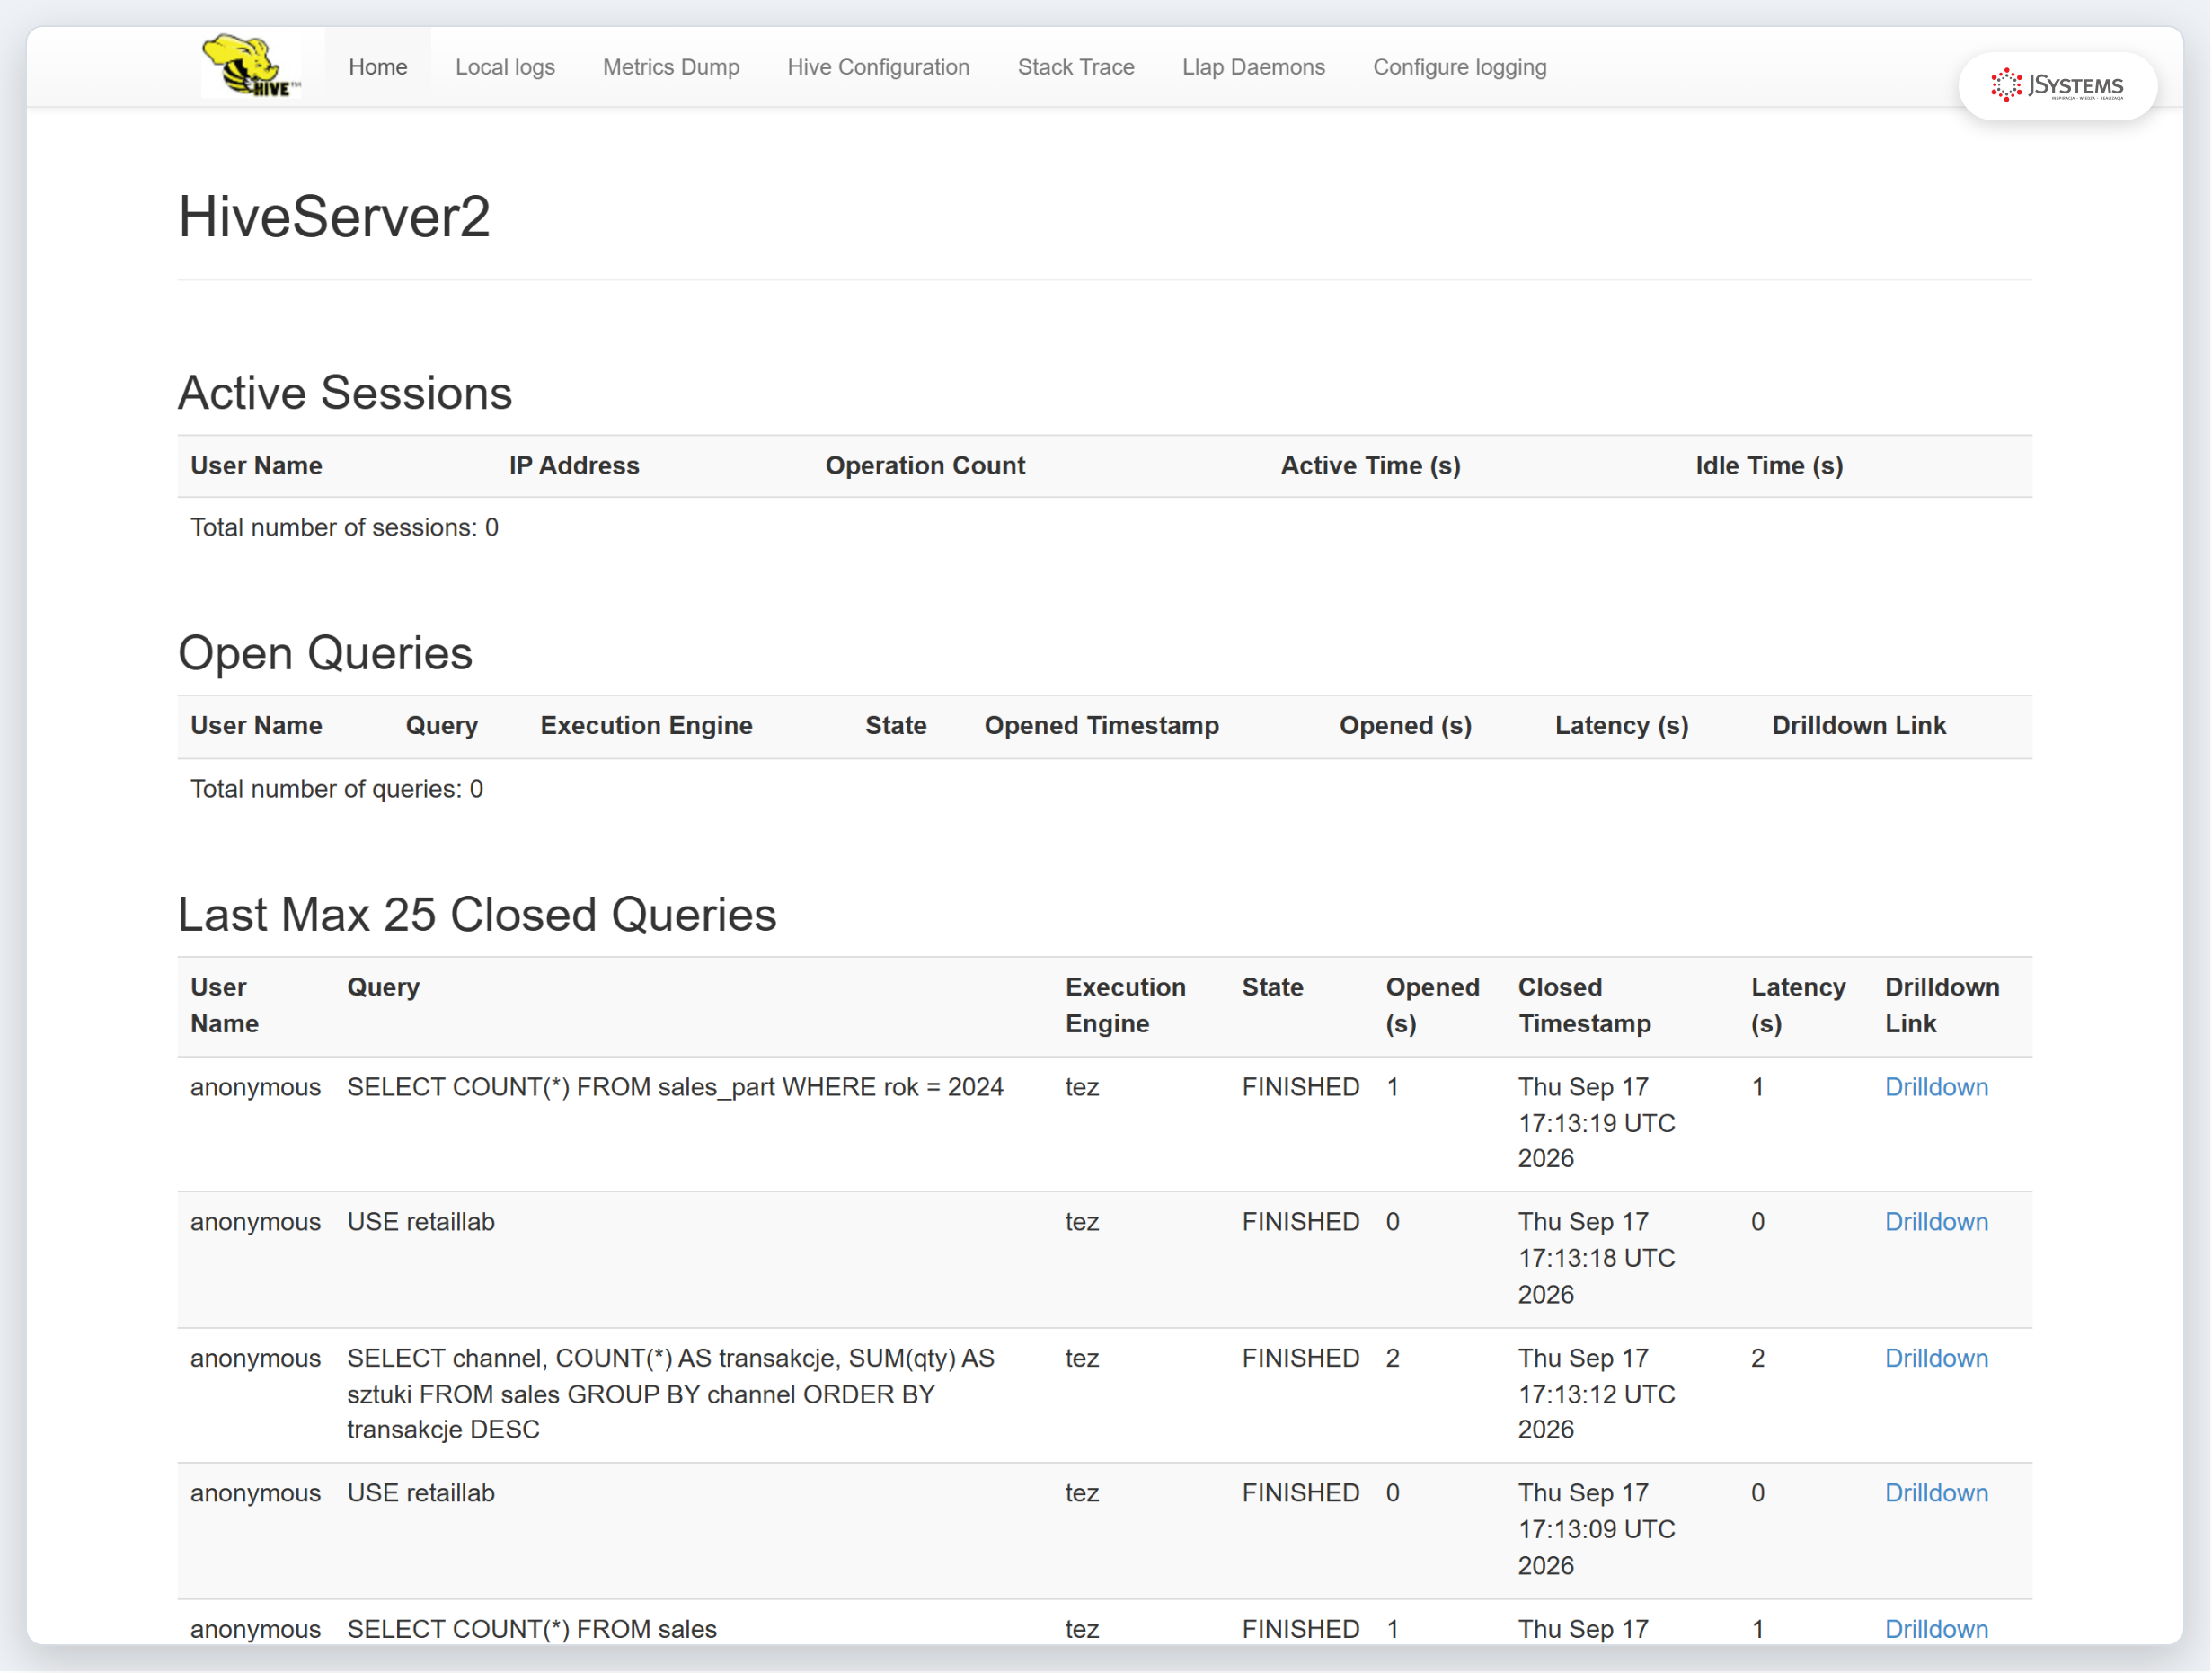Screen dimensions: 2212x1673
Task: Go to Local logs
Action: click(x=505, y=67)
